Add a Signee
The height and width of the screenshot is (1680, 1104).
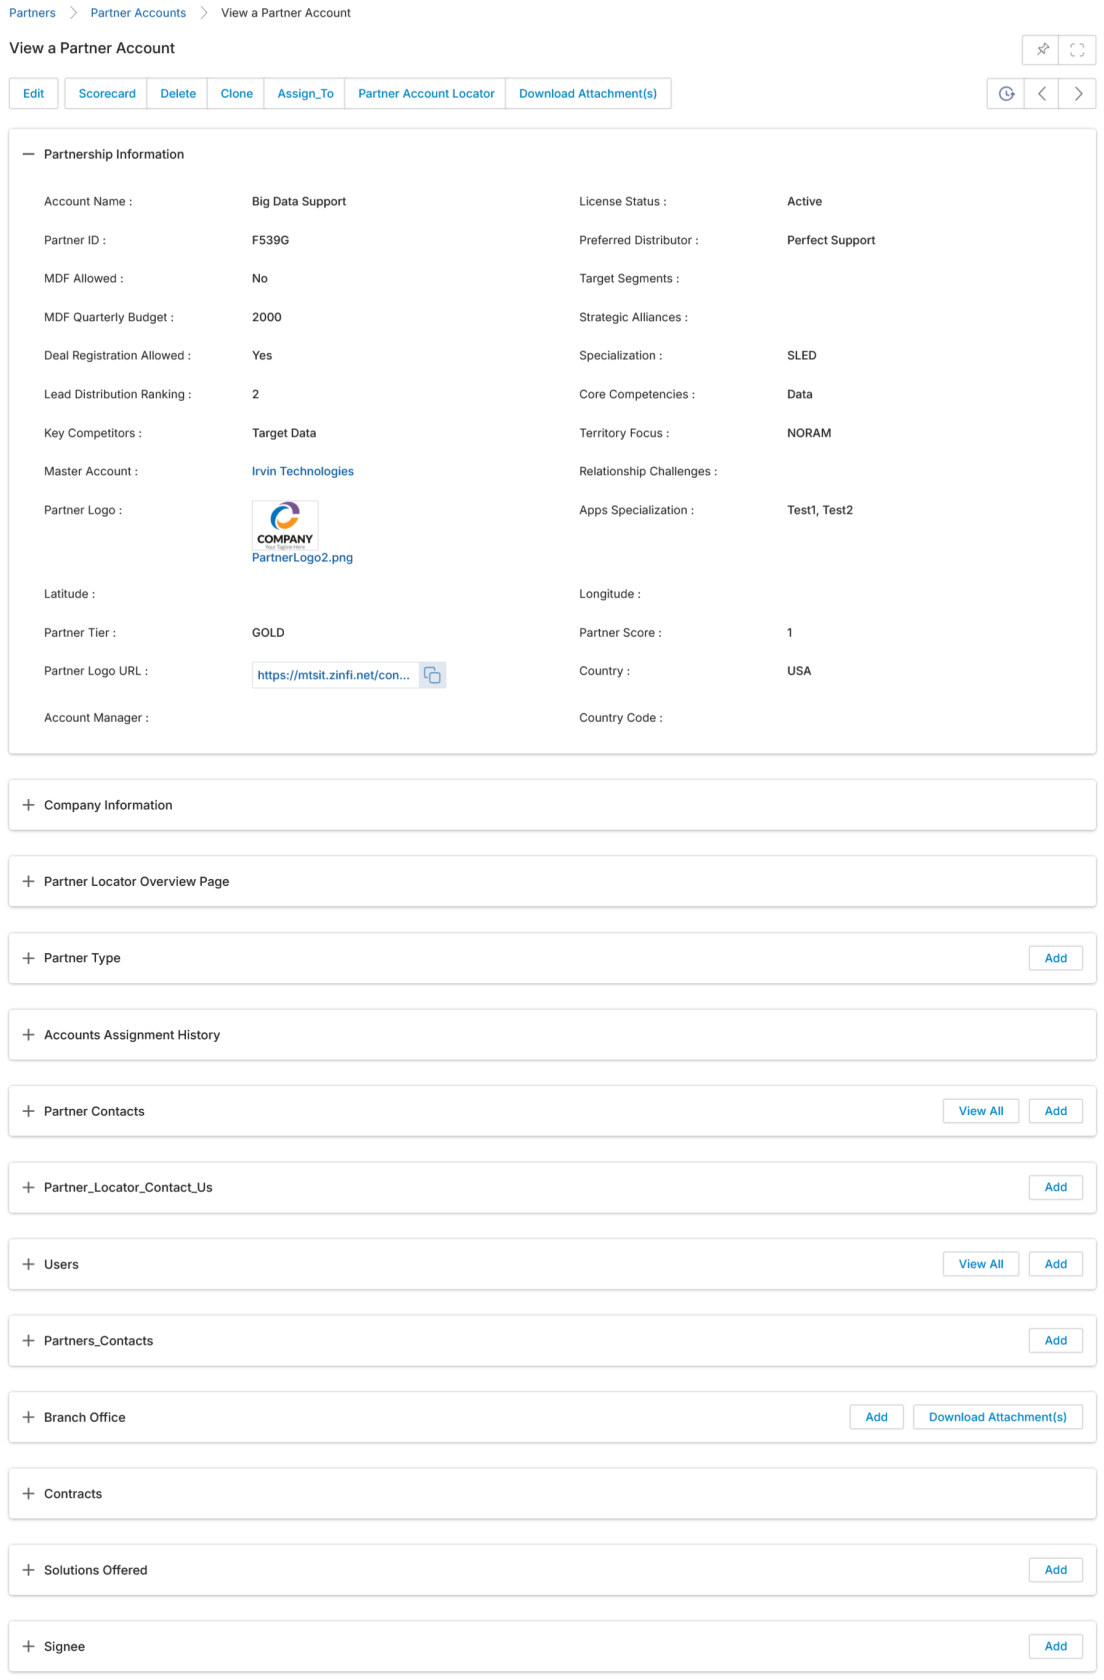[1056, 1646]
